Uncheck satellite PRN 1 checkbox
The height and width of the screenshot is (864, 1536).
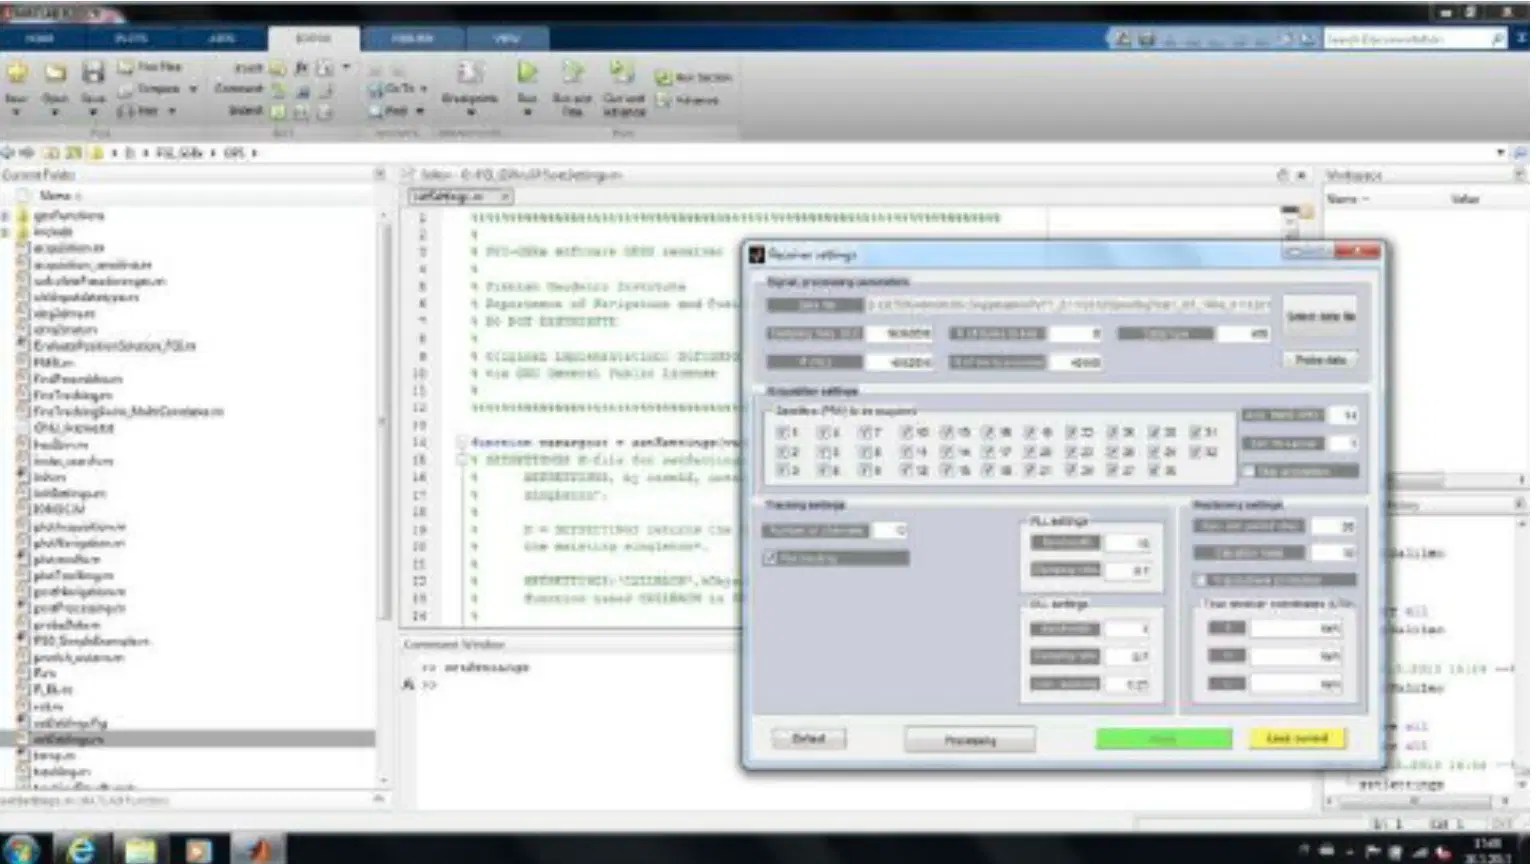pyautogui.click(x=782, y=432)
